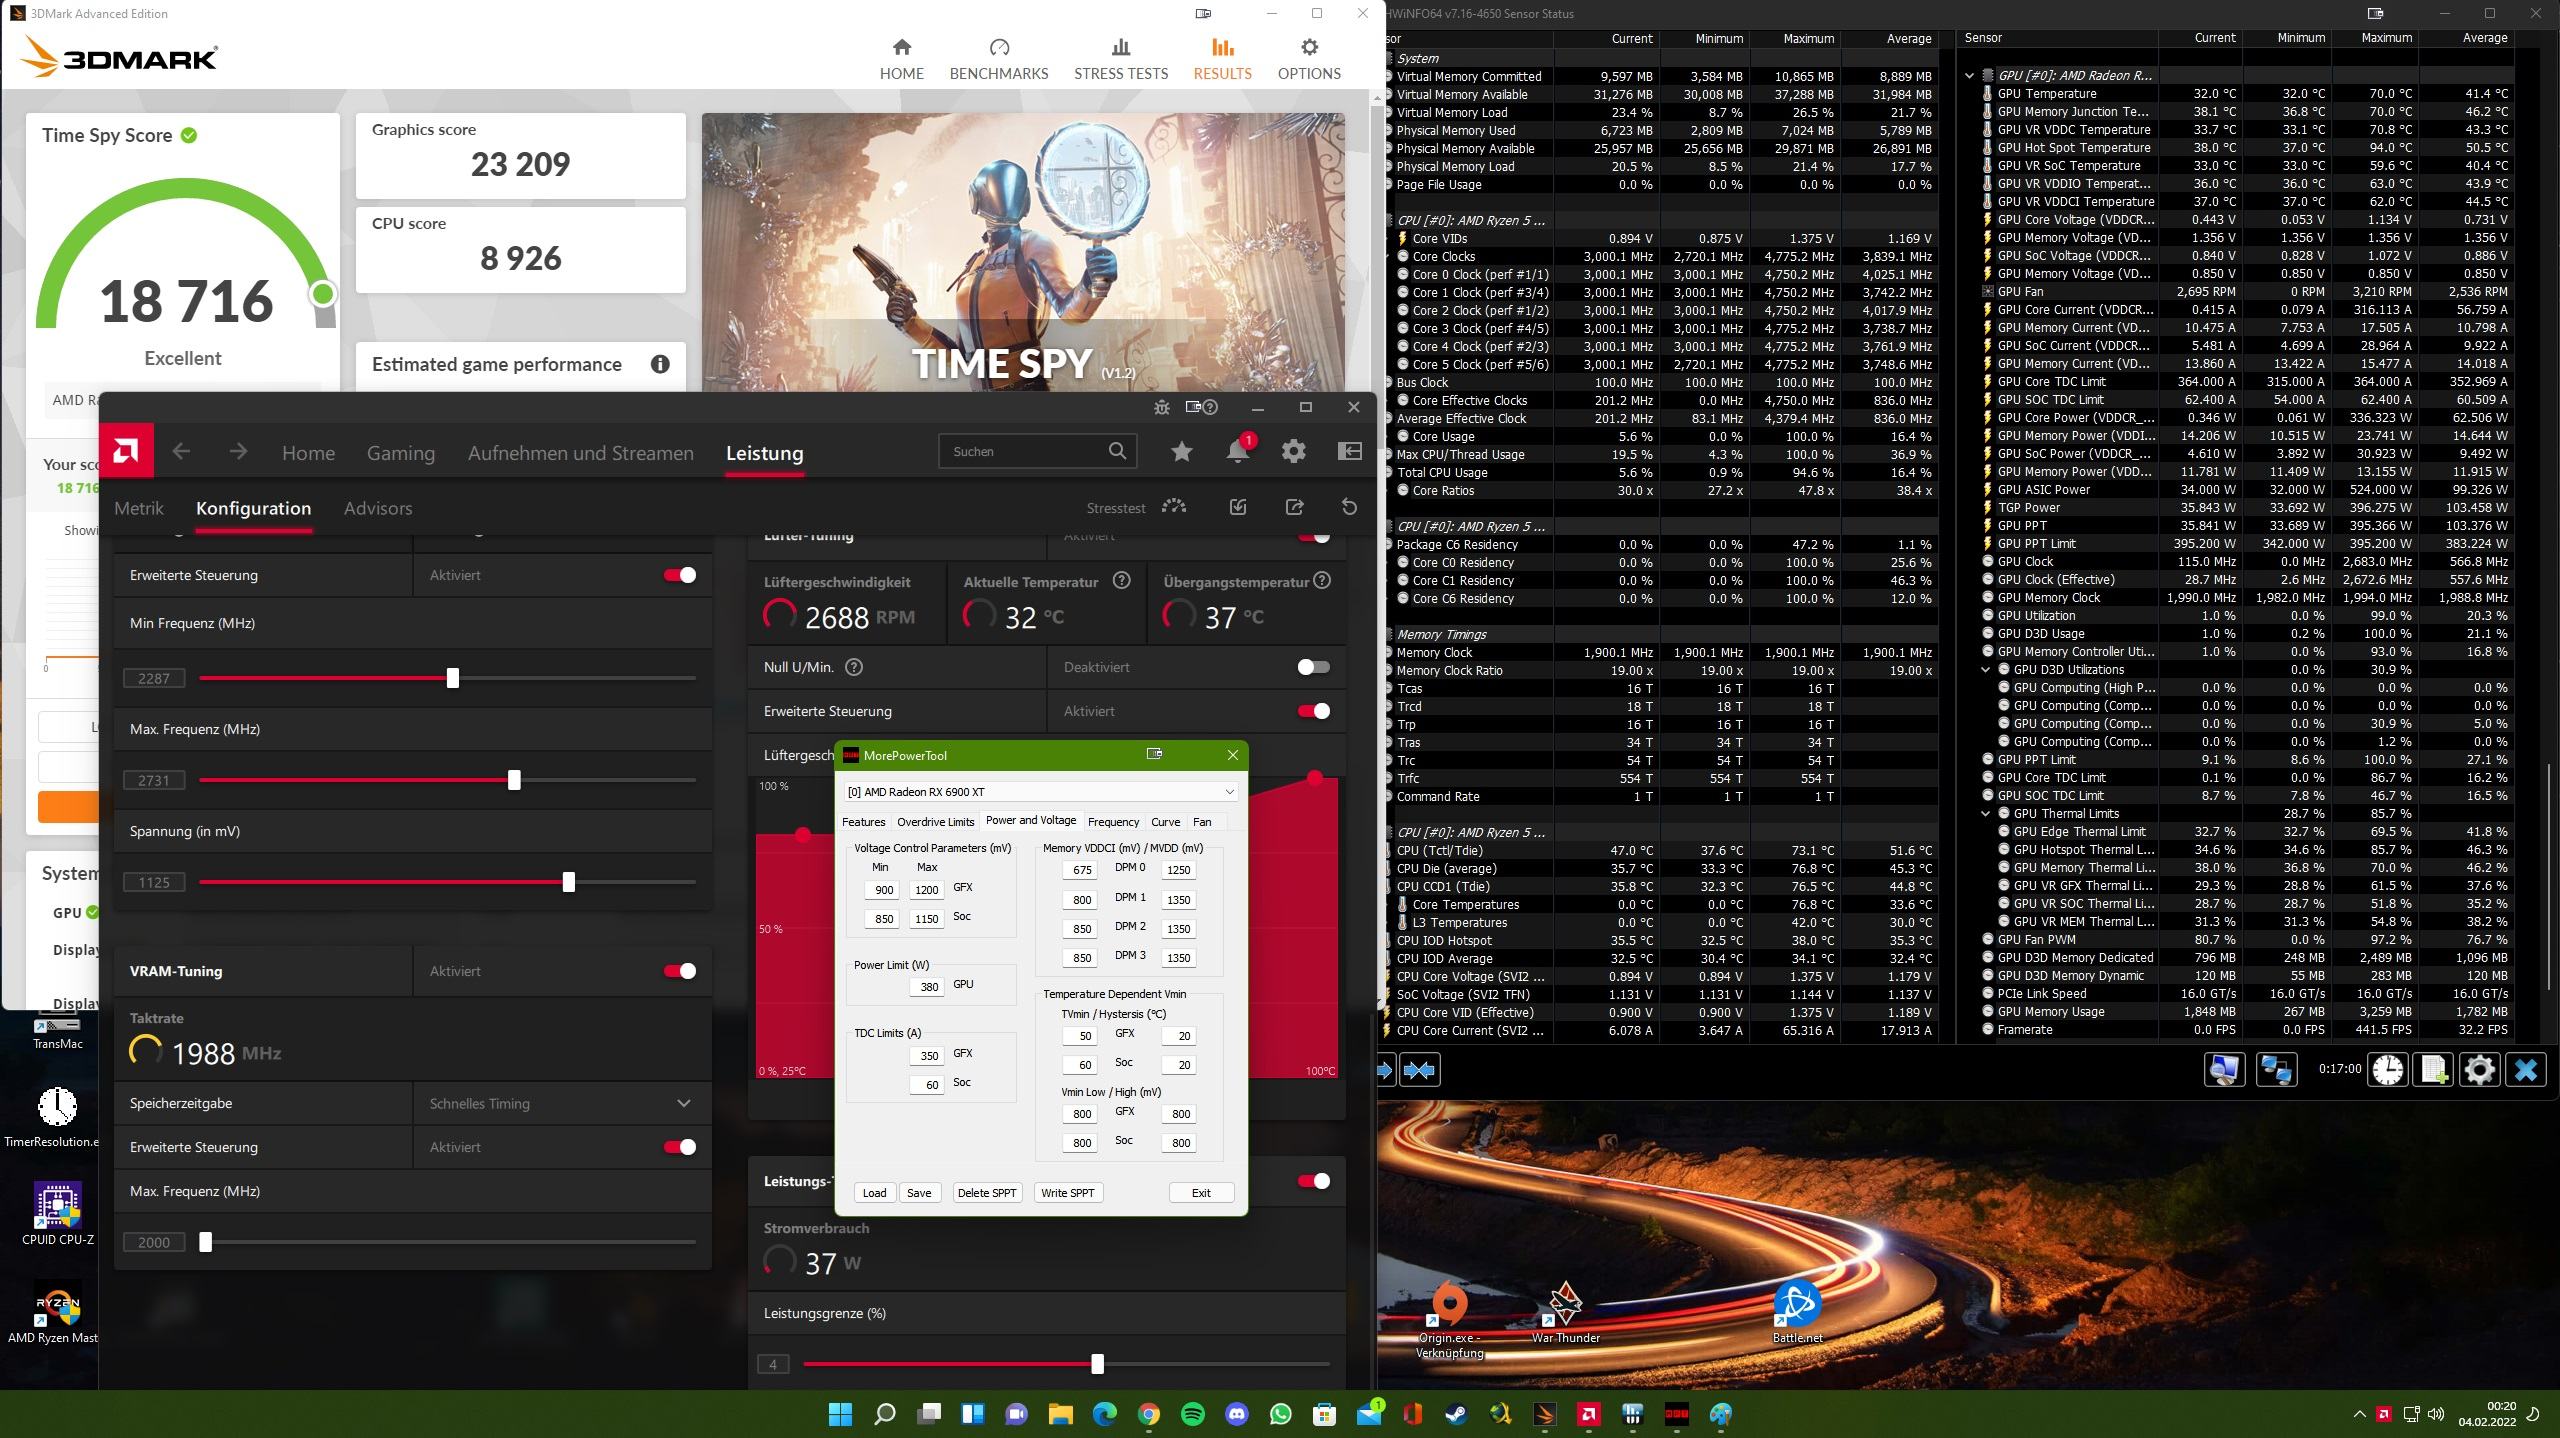Adjust Leistungsgrenze (%) slider handle
2560x1438 pixels.
[x=1097, y=1364]
